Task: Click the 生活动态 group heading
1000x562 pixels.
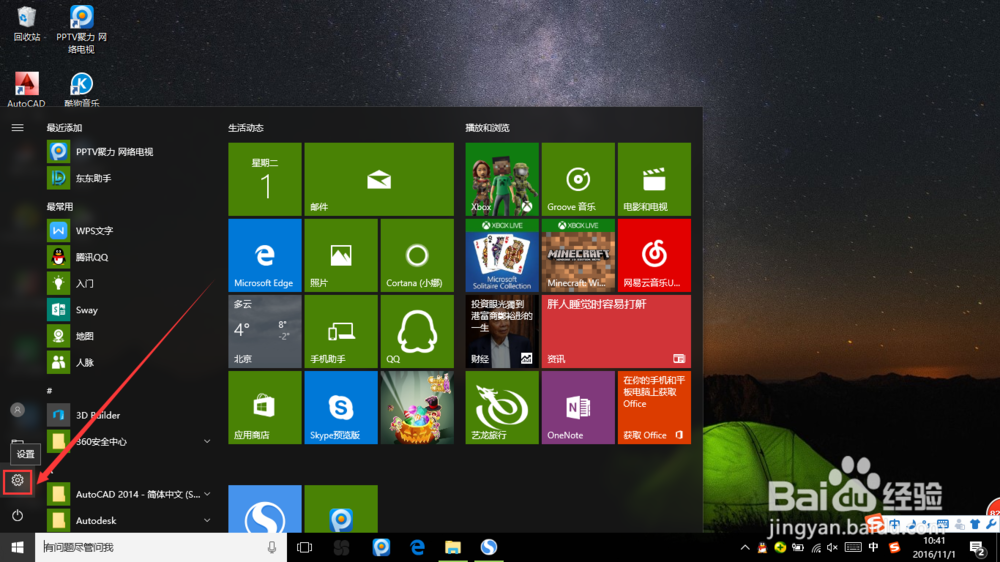Action: click(x=246, y=128)
